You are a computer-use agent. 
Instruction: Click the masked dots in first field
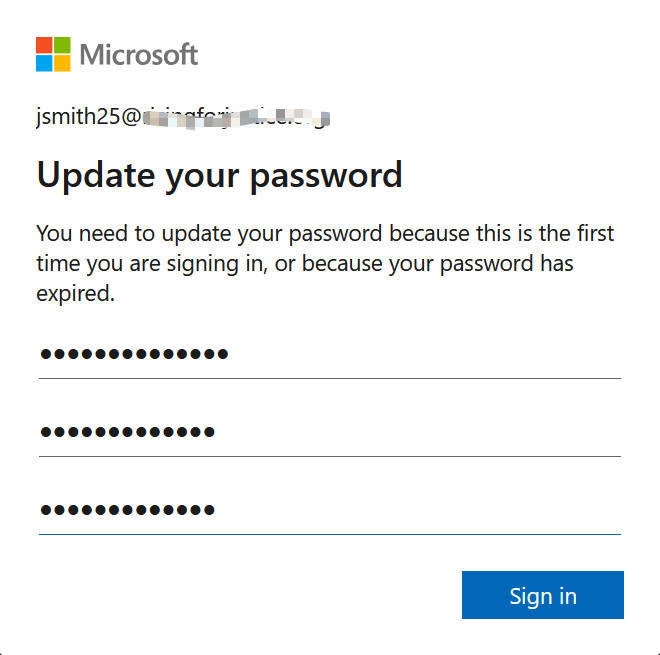134,354
